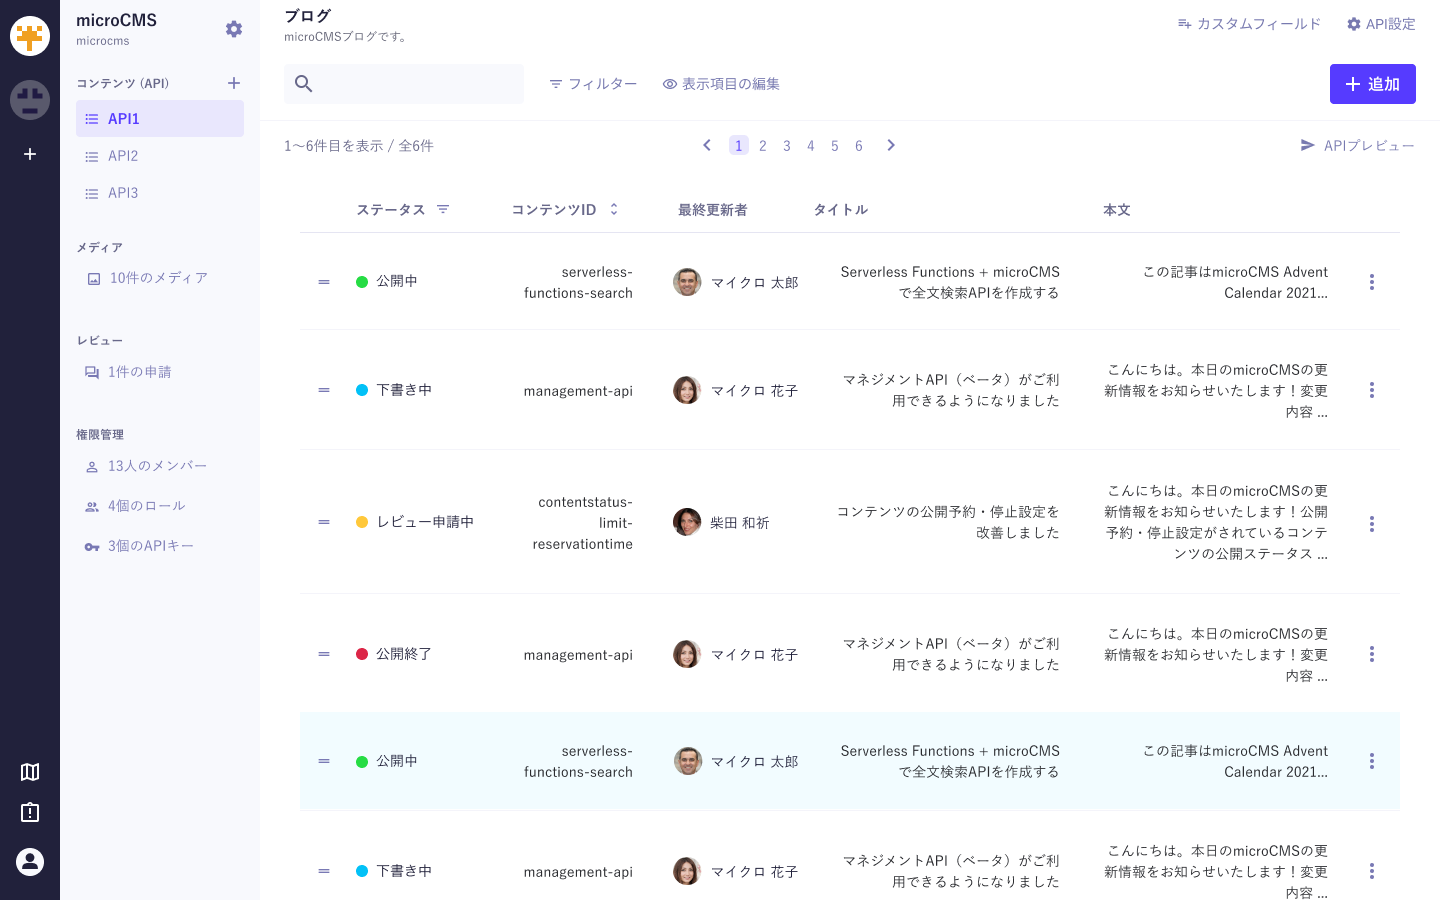The image size is (1440, 900).
Task: Open 13人のメンバー in permissions section
Action: click(x=157, y=466)
